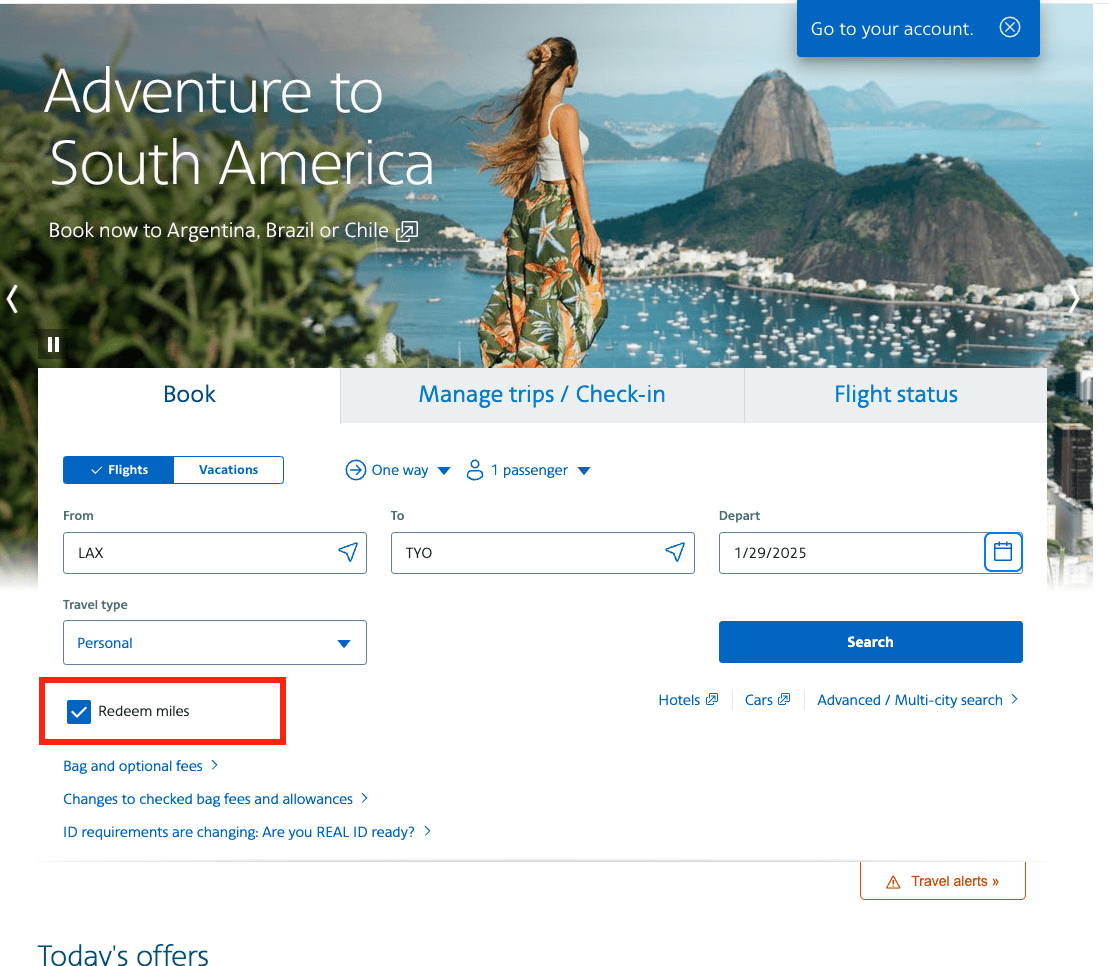Screen dimensions: 1109x966
Task: Dismiss the 'Go to your account' popup
Action: 1010,28
